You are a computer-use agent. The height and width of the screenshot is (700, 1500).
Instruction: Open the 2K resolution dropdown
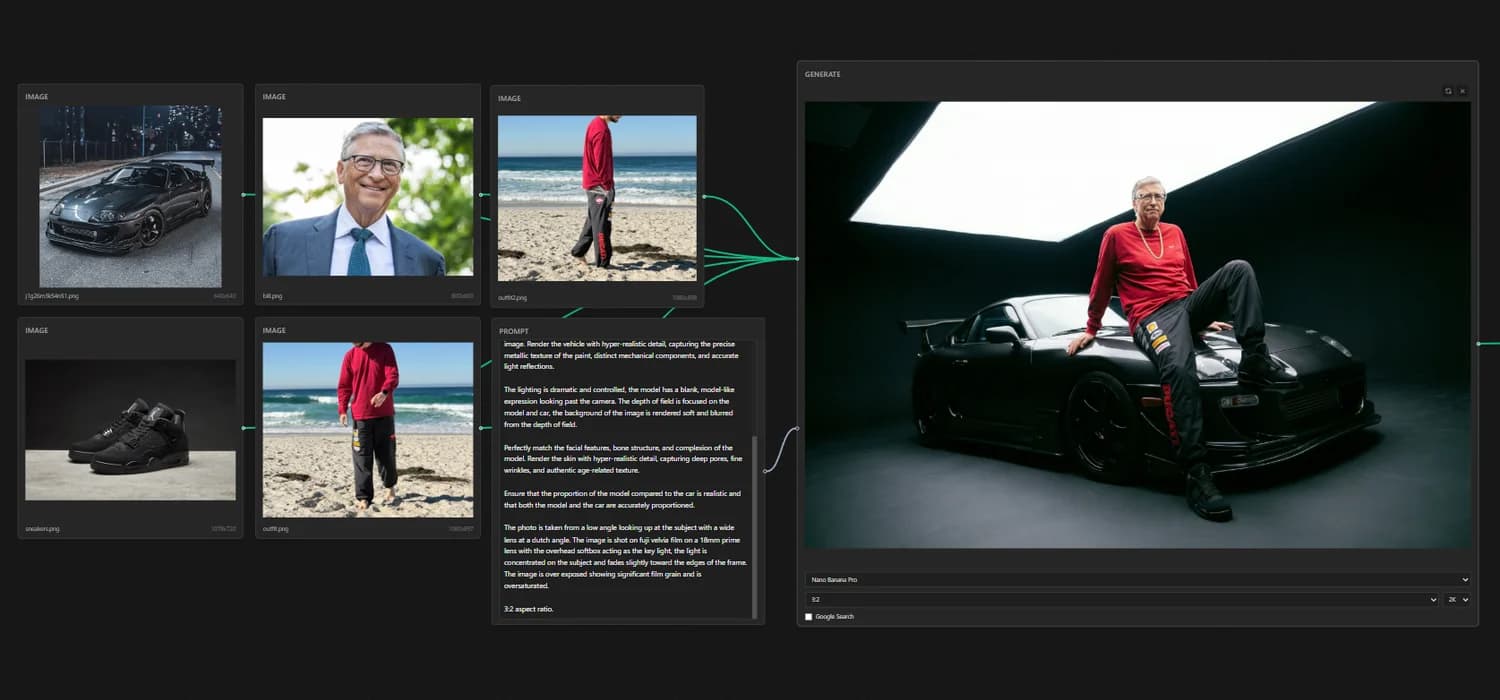click(1457, 599)
